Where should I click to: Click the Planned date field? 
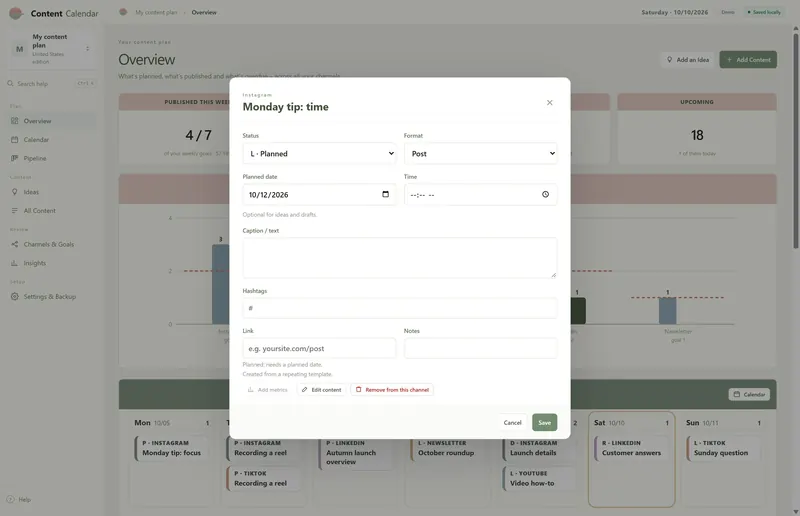point(319,194)
